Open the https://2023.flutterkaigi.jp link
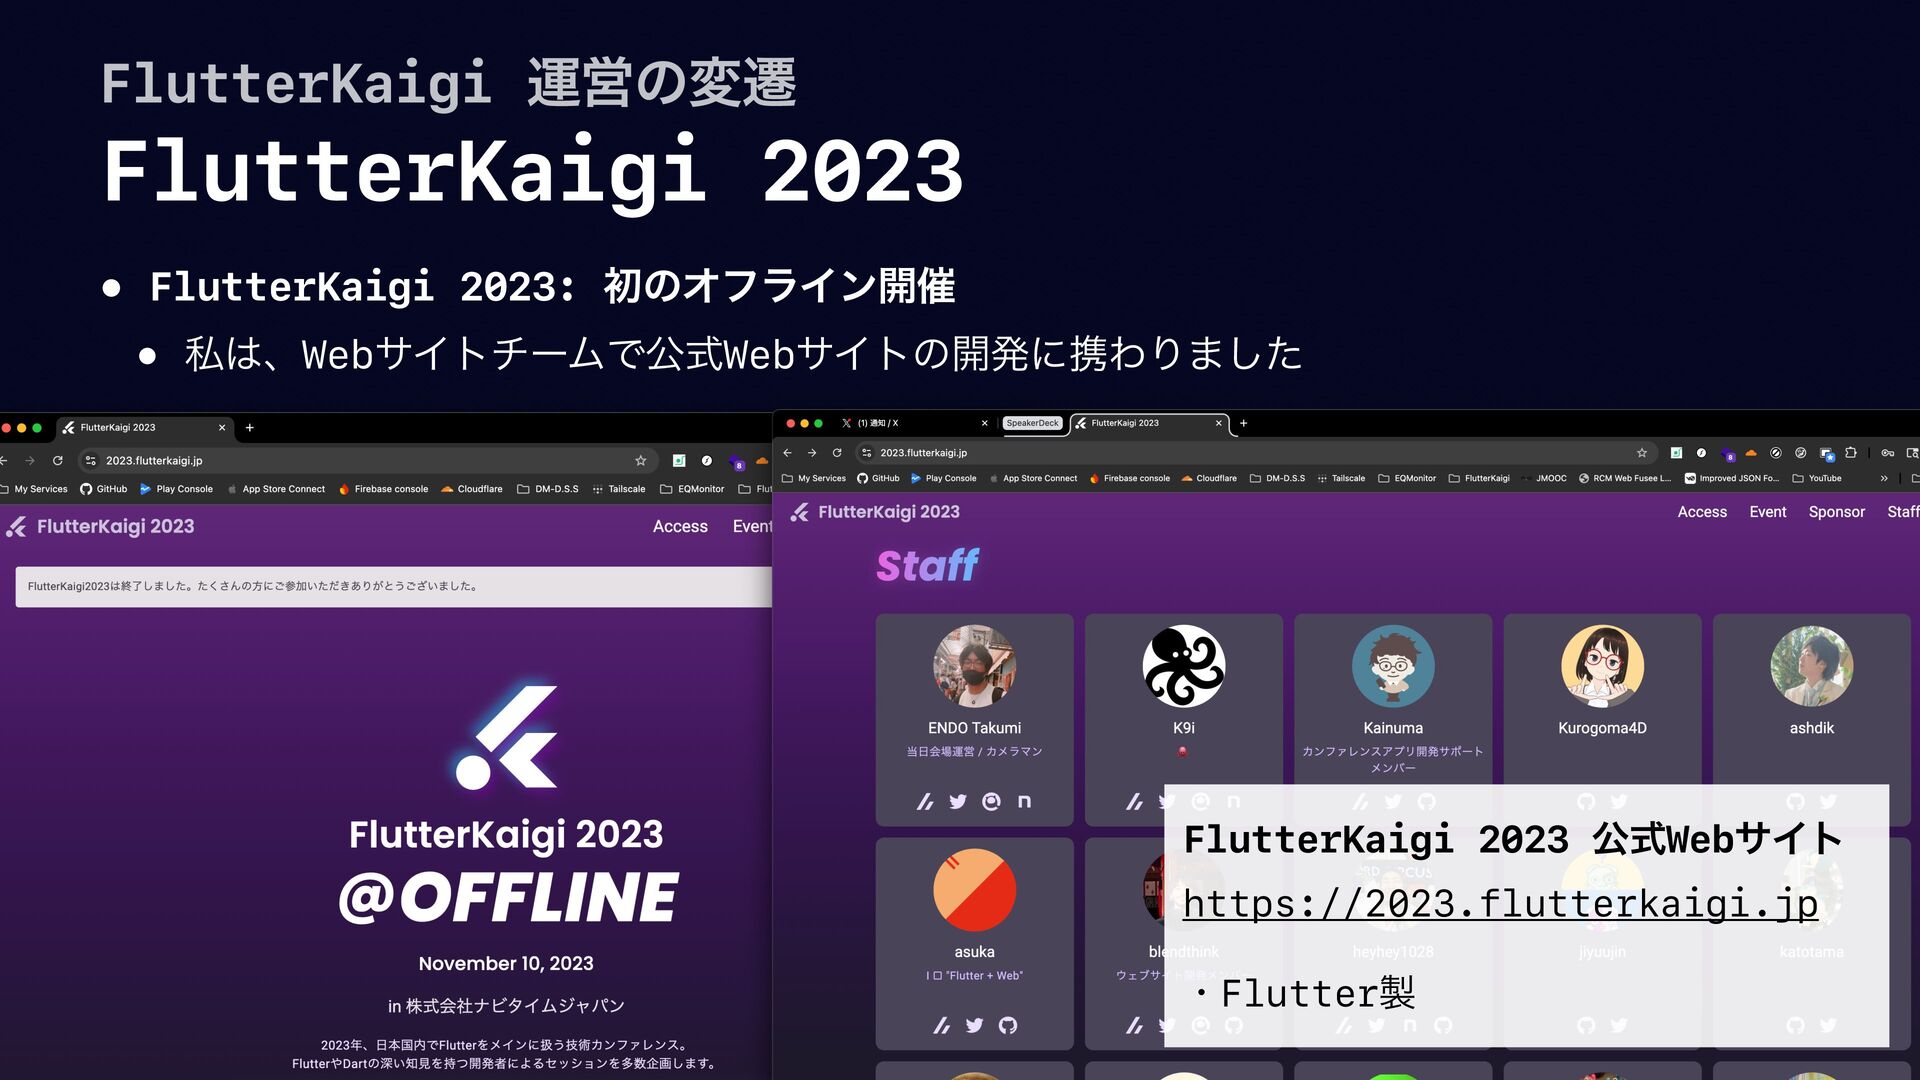 point(1500,904)
